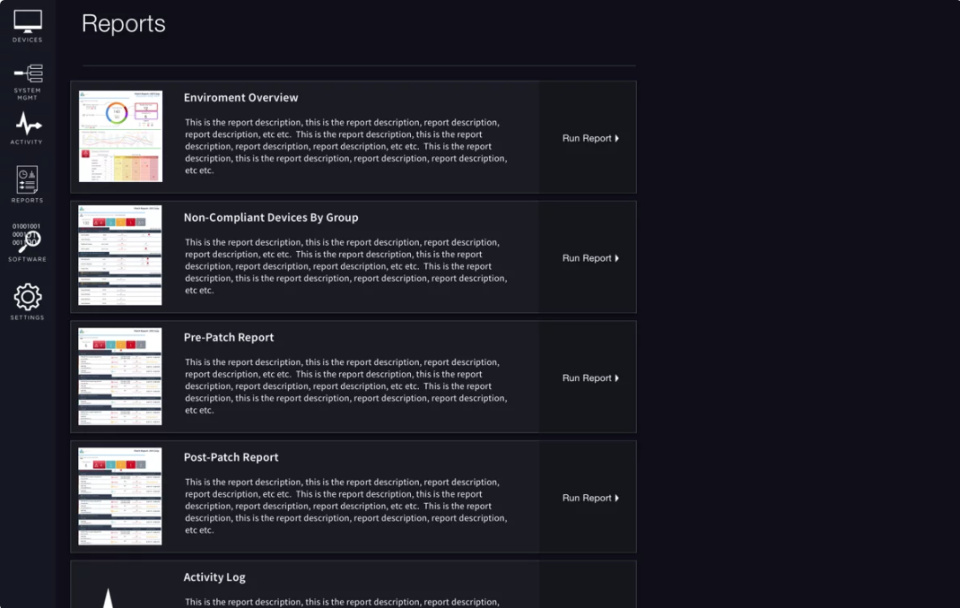This screenshot has width=960, height=608.
Task: Open the Activity Log title
Action: pyautogui.click(x=214, y=578)
